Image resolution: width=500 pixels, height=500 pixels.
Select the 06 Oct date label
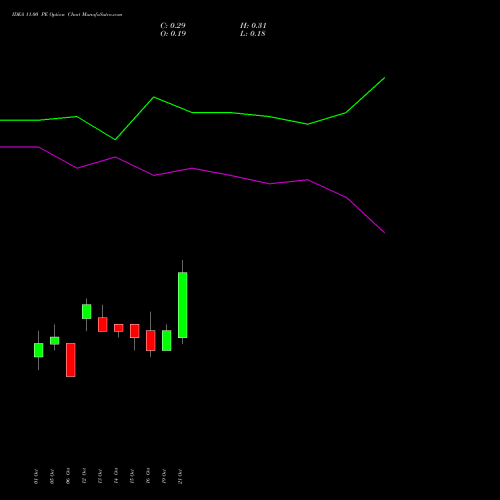[68, 476]
